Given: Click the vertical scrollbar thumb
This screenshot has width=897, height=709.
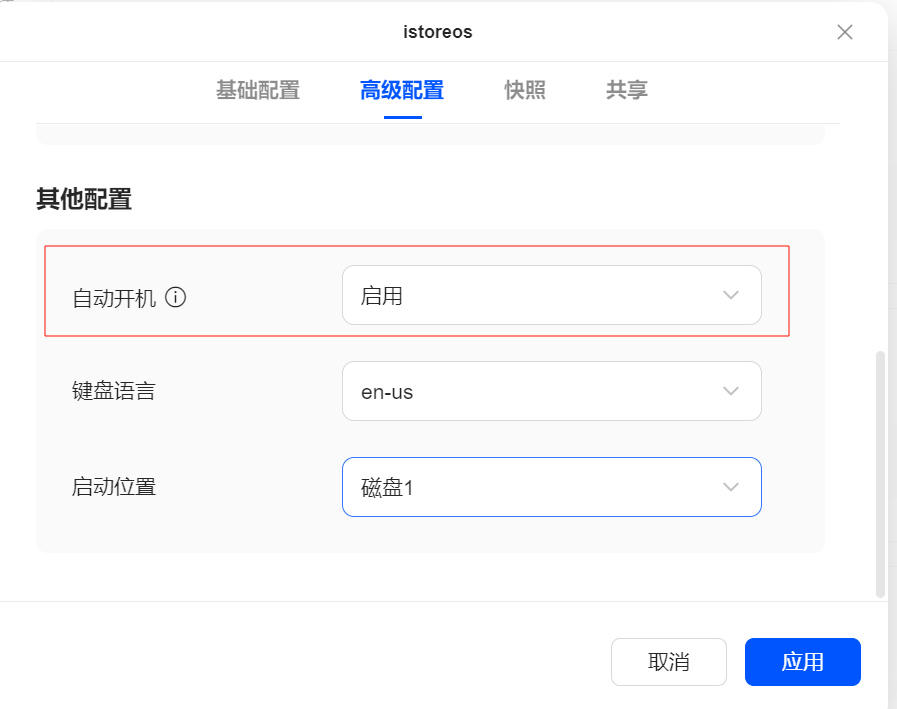Looking at the screenshot, I should point(880,474).
